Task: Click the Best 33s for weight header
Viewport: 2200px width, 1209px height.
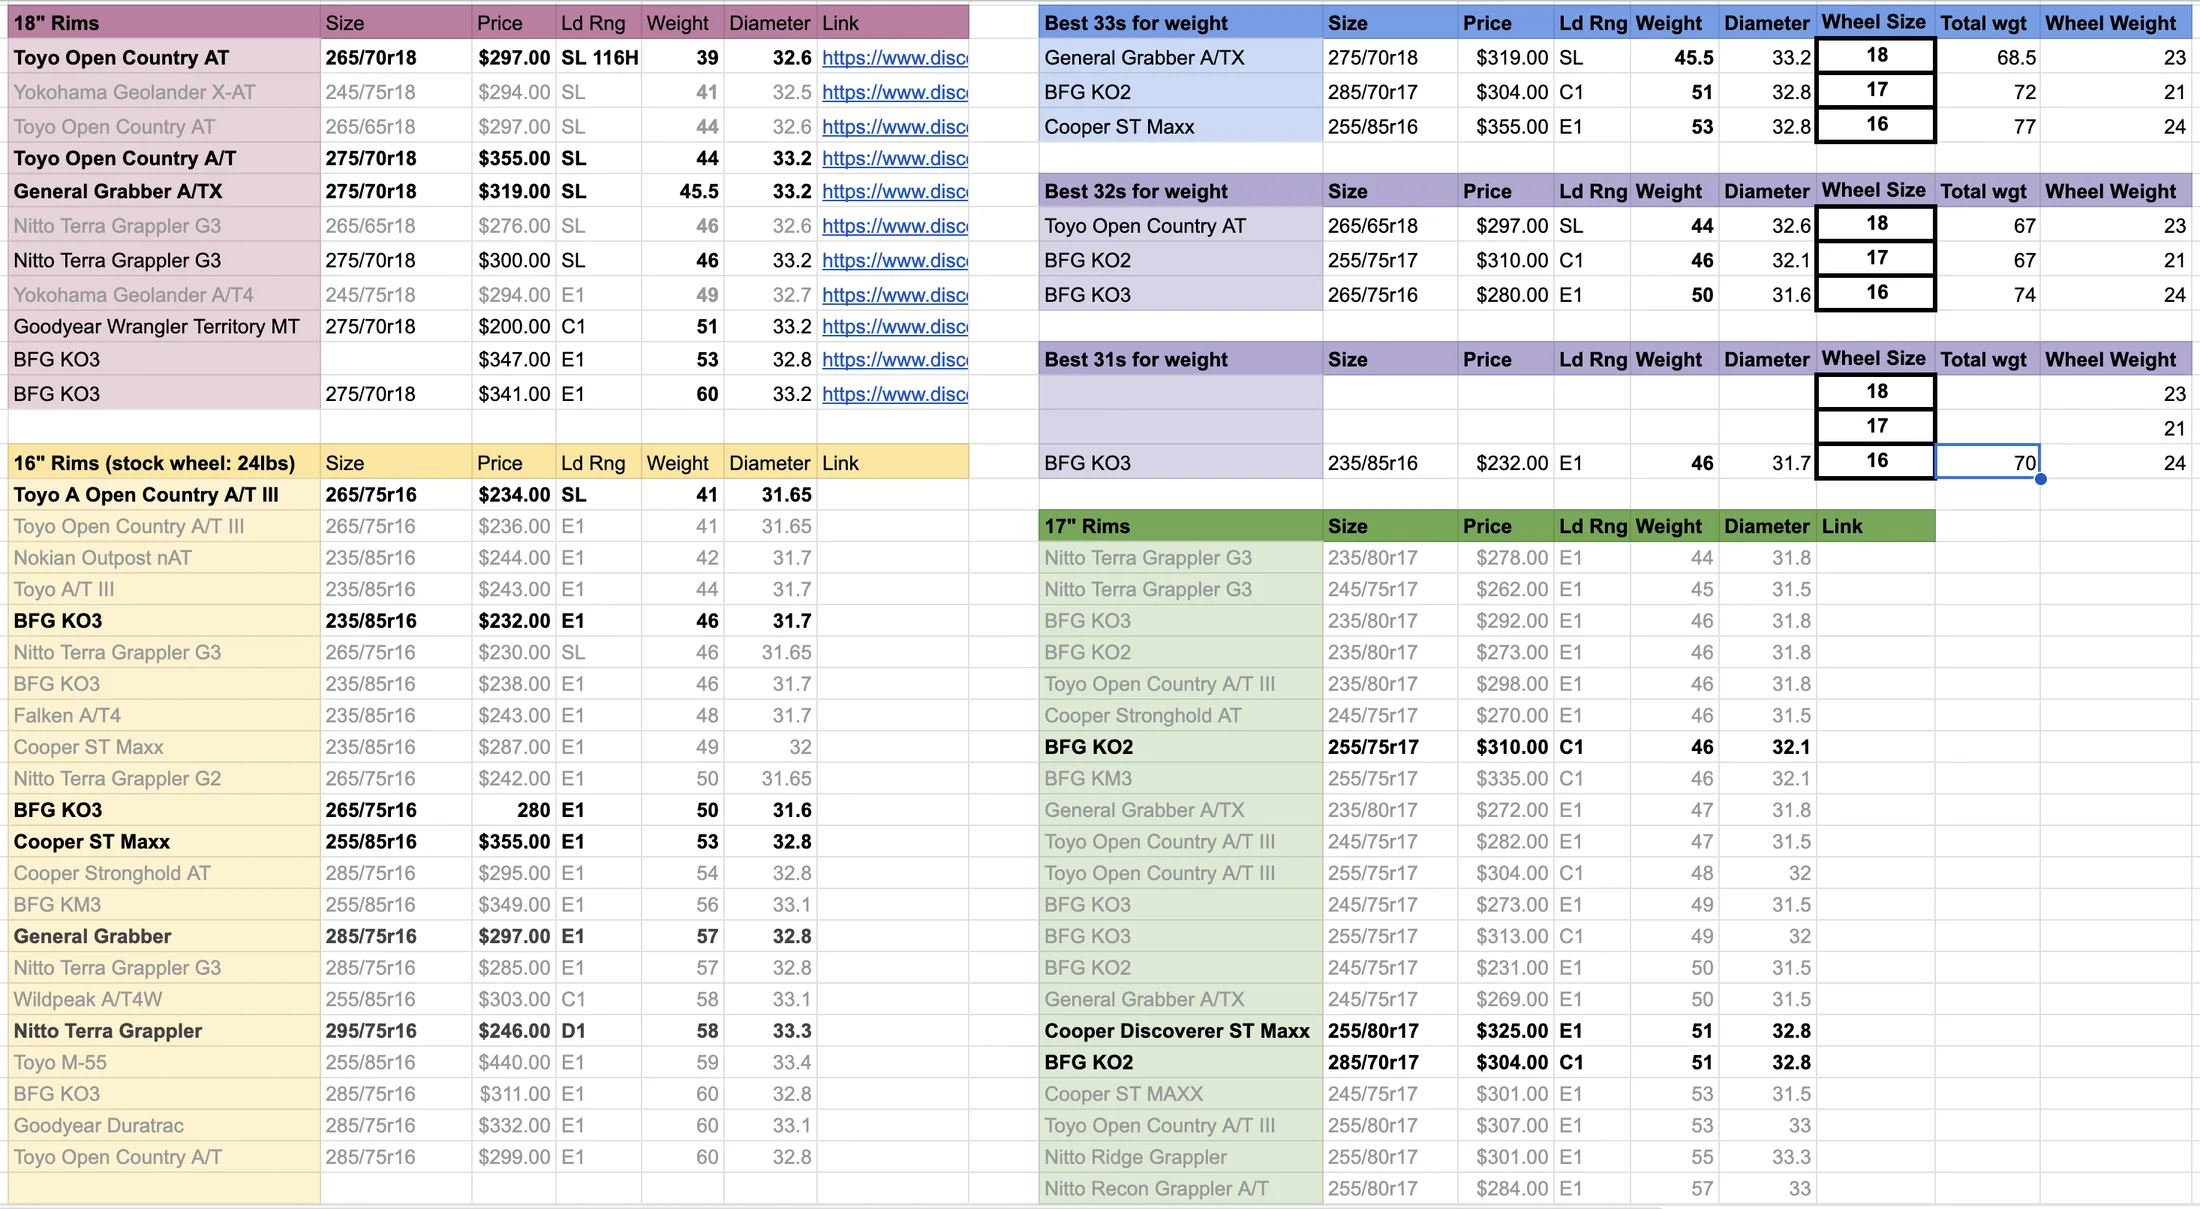Action: point(1180,23)
